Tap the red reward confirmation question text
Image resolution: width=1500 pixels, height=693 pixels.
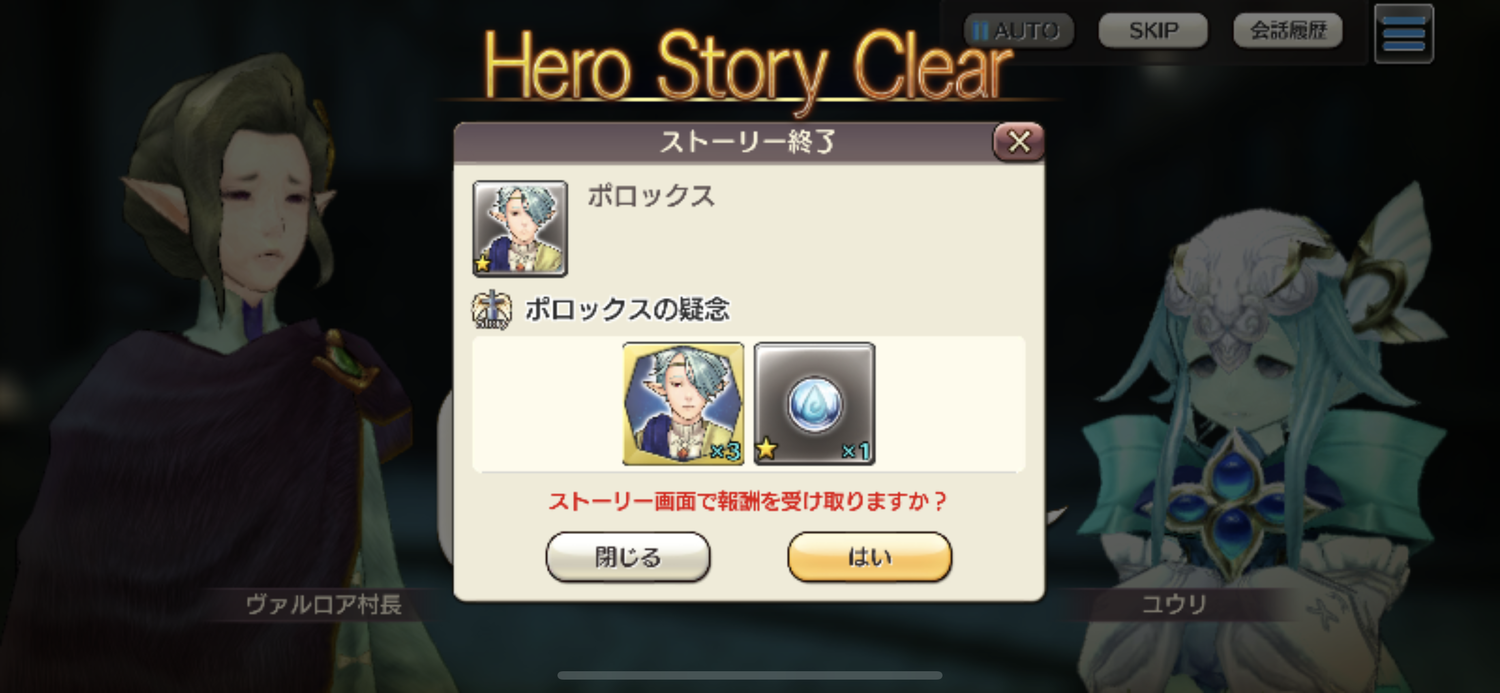(x=748, y=501)
